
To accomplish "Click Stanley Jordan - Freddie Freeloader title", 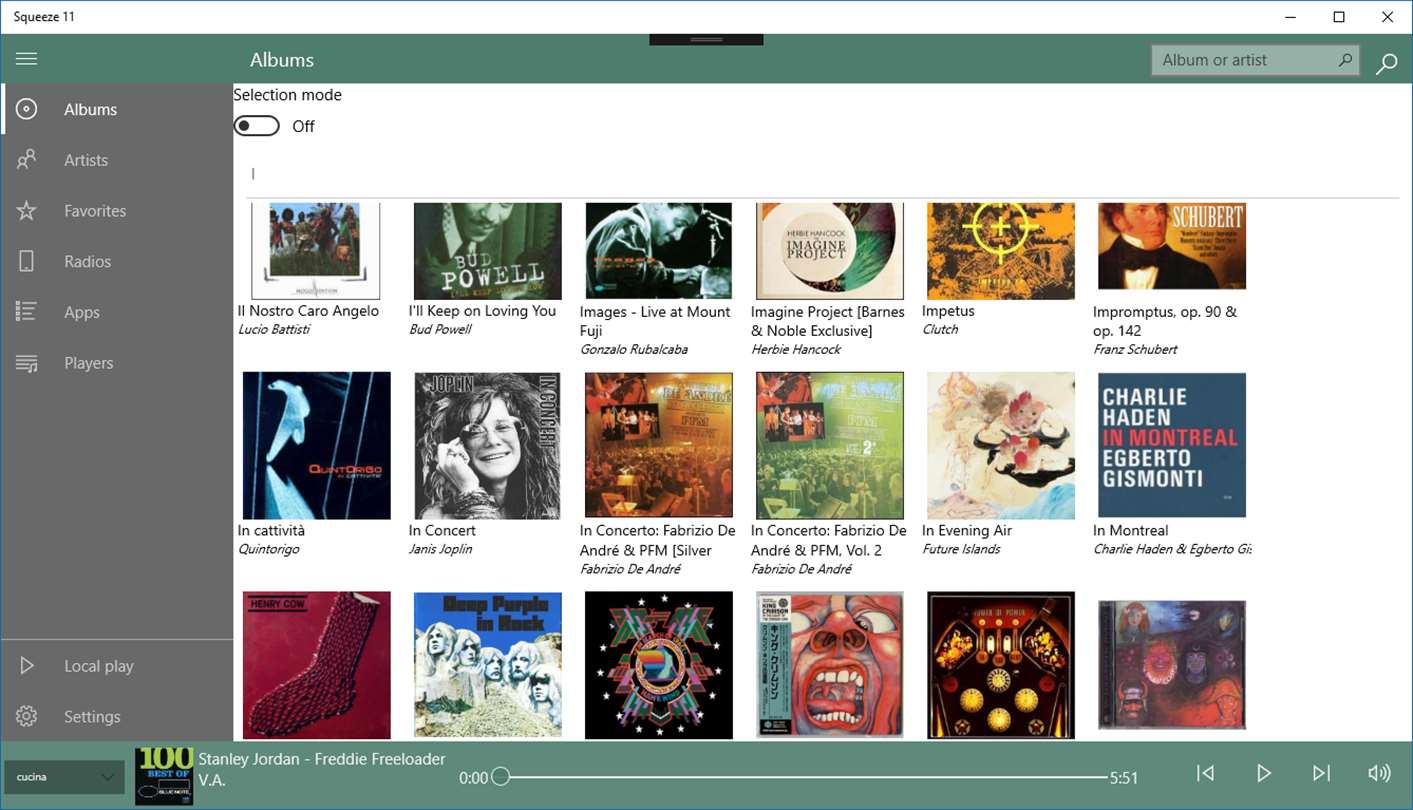I will (322, 759).
